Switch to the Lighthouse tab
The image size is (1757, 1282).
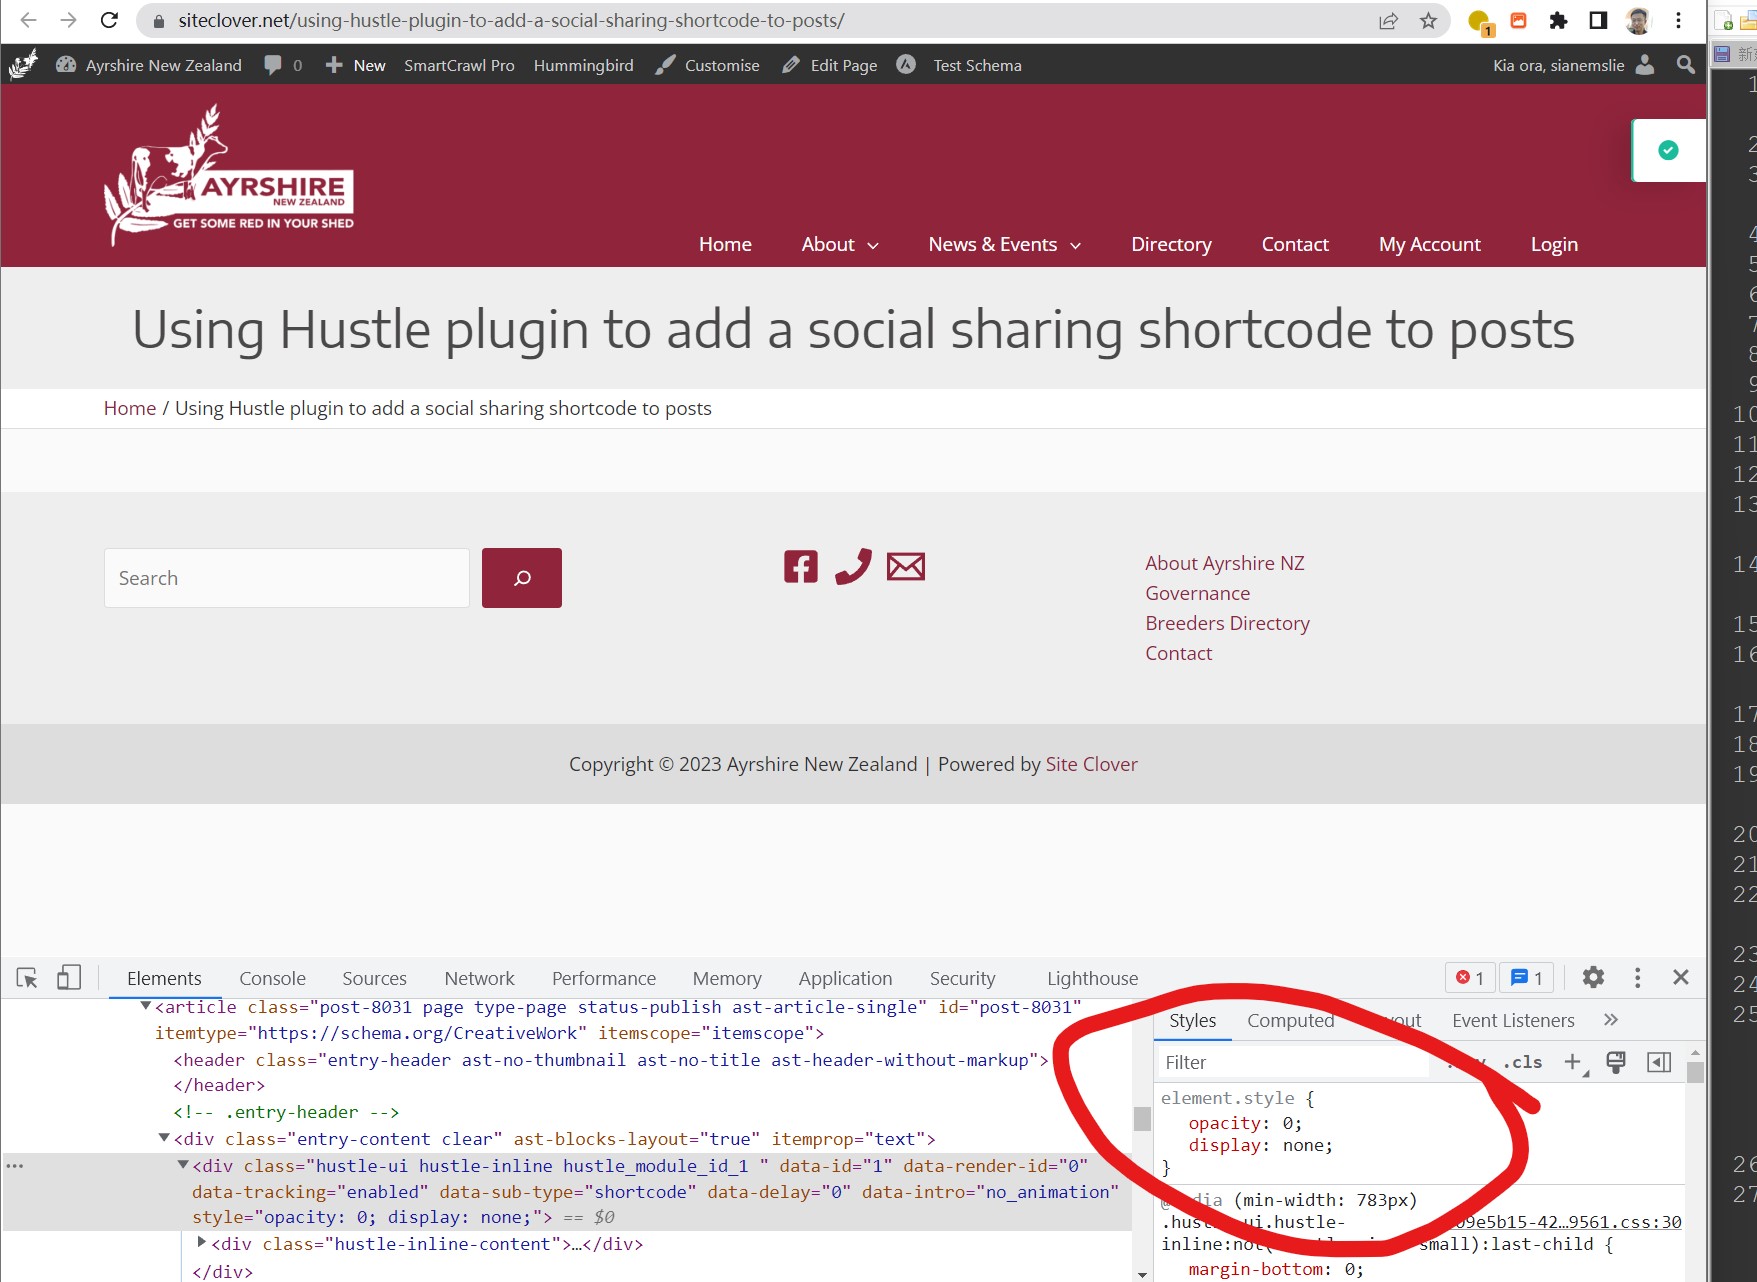click(x=1092, y=979)
